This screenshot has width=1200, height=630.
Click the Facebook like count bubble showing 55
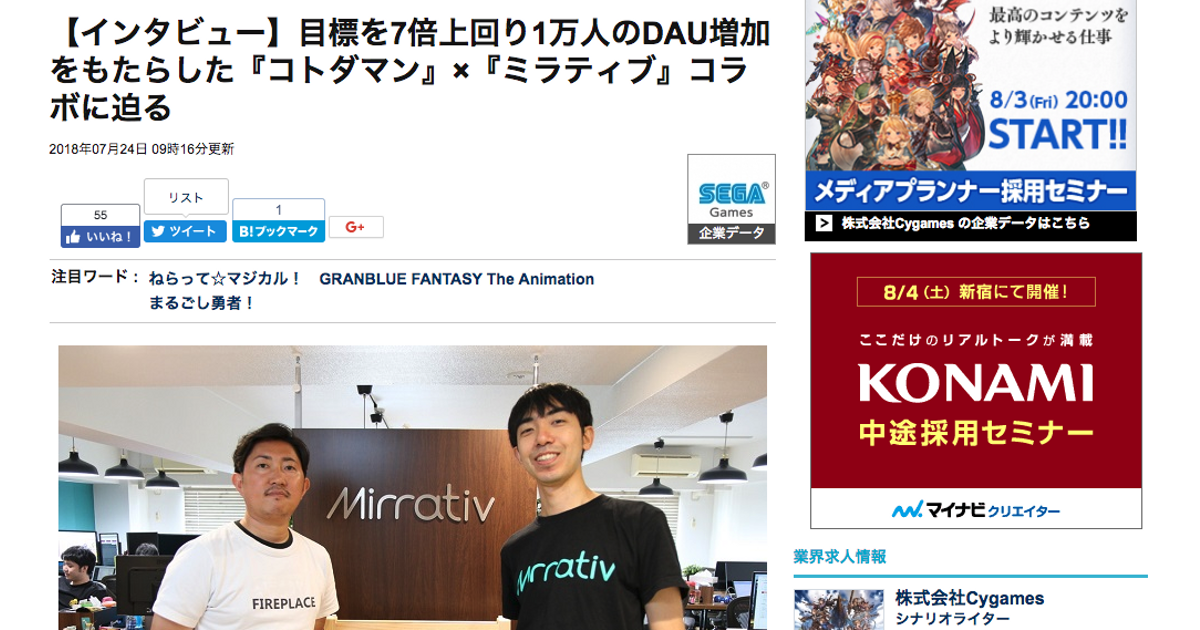point(100,214)
